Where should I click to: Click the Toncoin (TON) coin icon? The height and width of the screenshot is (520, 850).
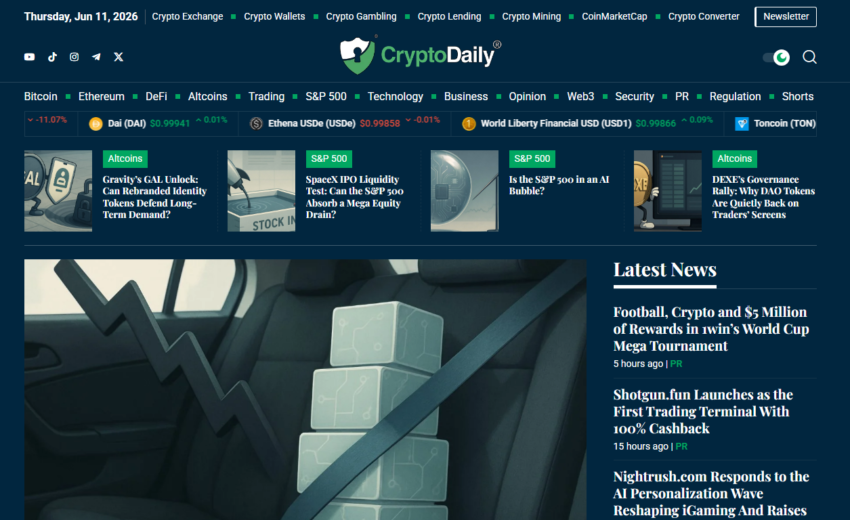point(742,124)
